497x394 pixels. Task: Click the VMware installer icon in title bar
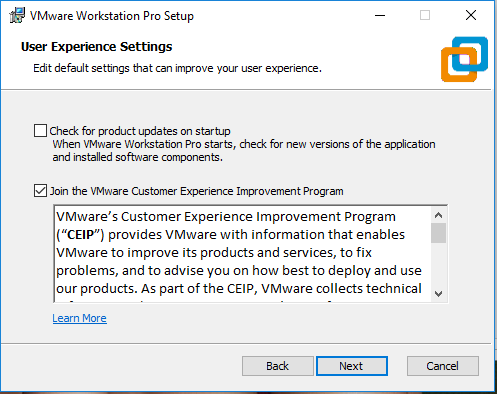coord(17,15)
